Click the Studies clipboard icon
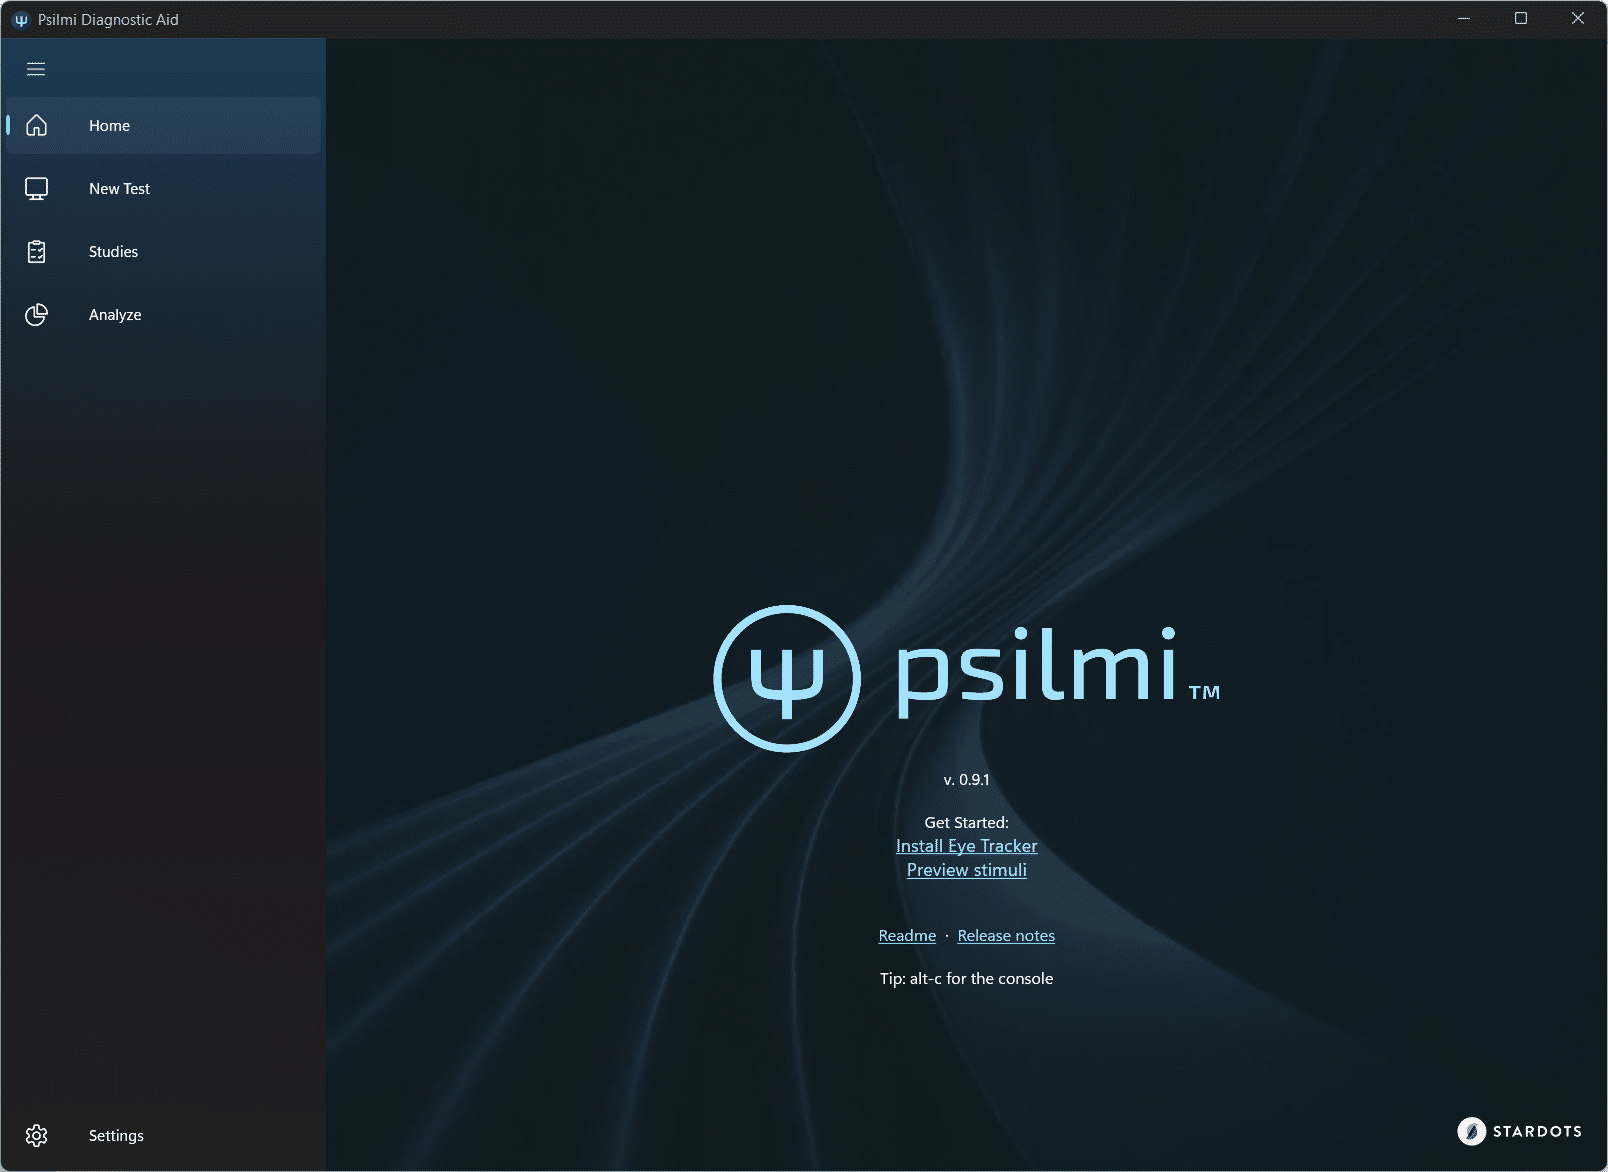Image resolution: width=1608 pixels, height=1172 pixels. point(37,252)
